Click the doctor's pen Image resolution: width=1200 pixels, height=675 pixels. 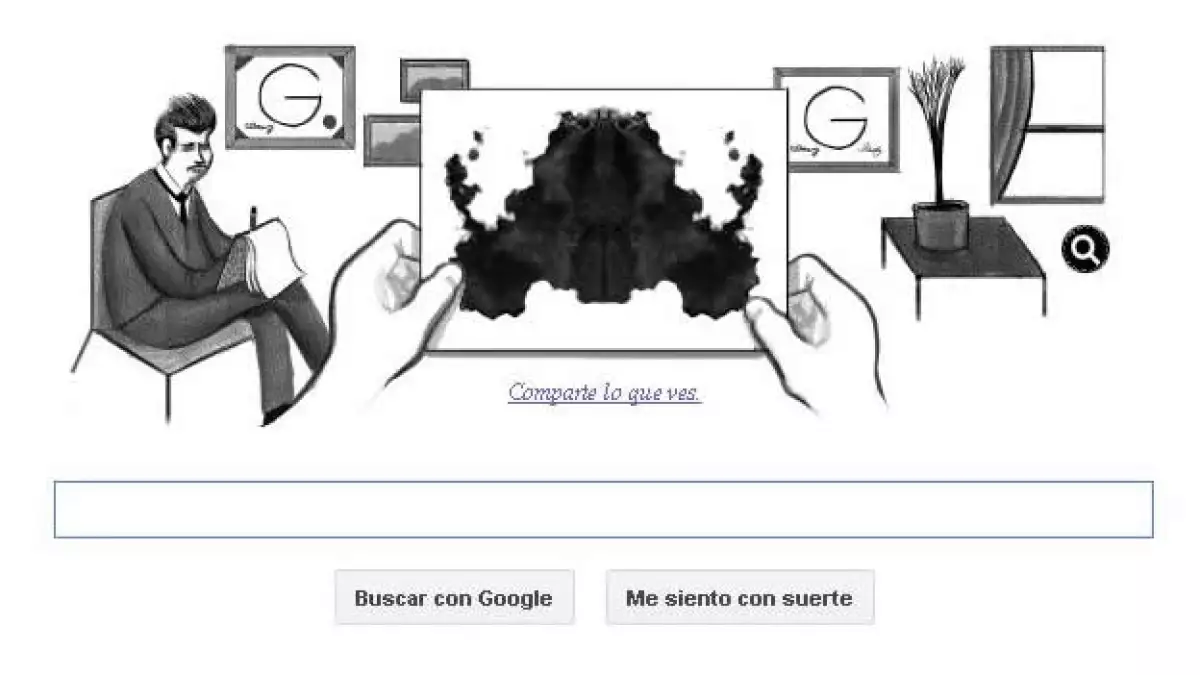(253, 217)
